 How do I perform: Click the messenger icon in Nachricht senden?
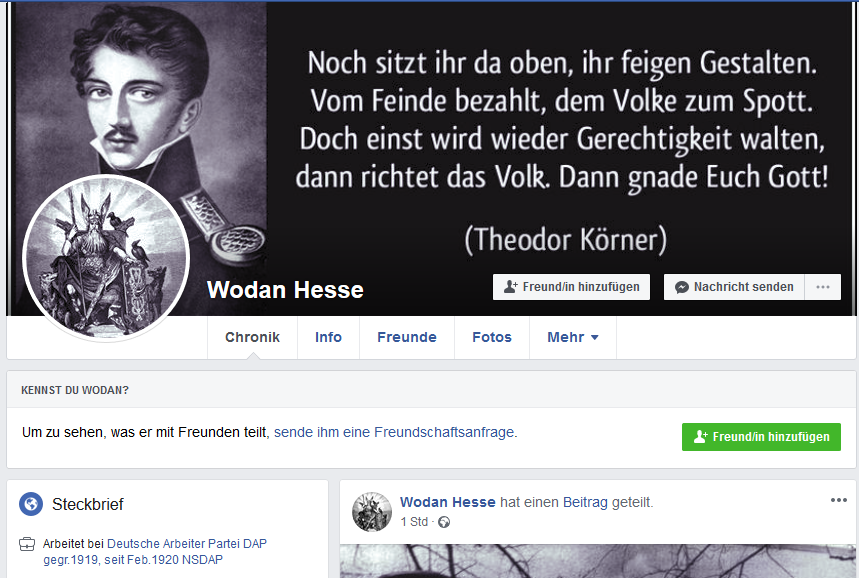[682, 287]
